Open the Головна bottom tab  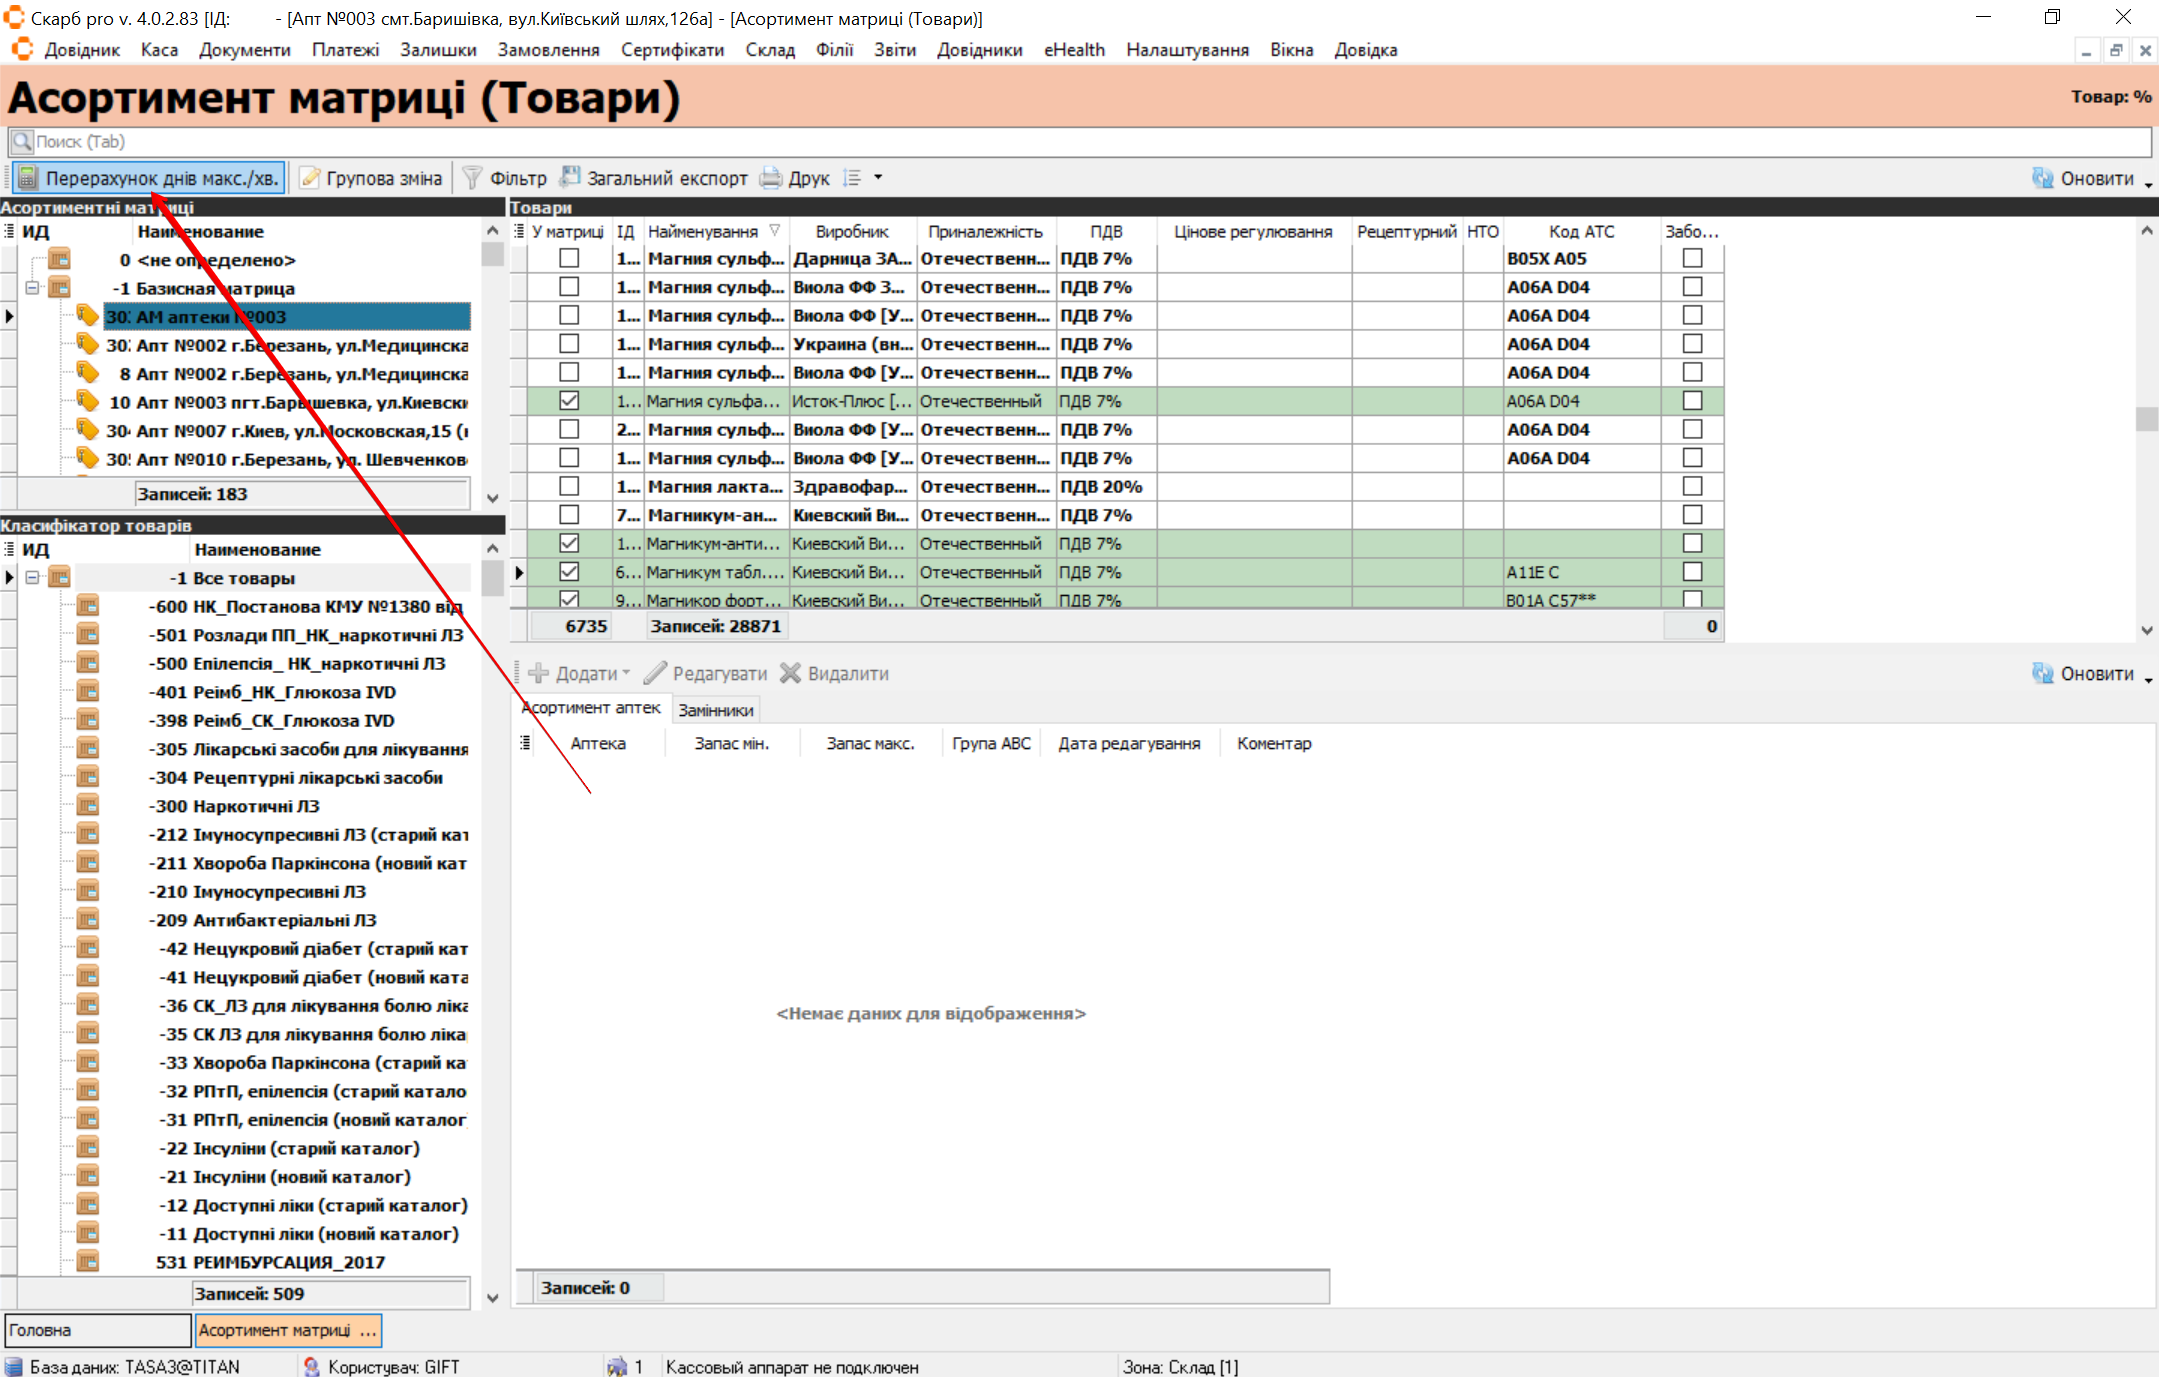(x=97, y=1330)
